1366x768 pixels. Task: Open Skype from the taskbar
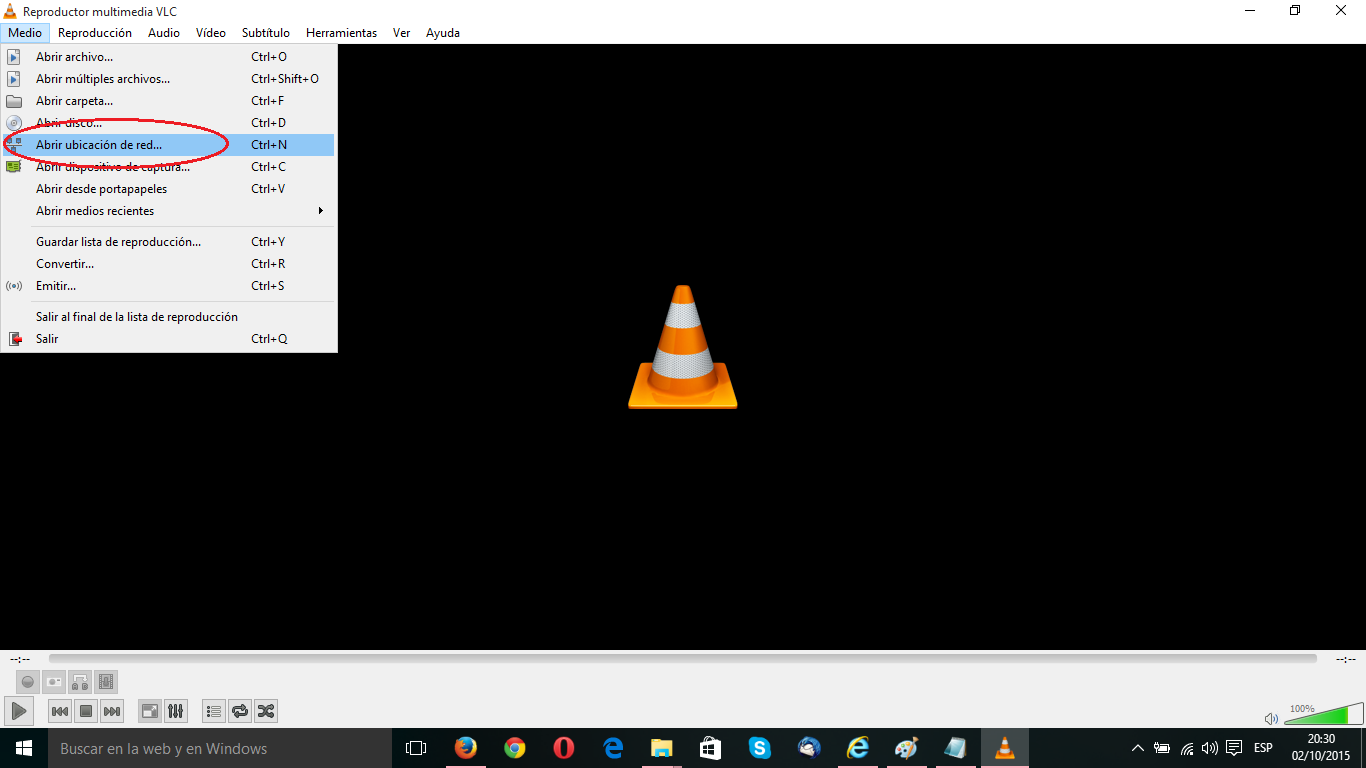tap(759, 748)
